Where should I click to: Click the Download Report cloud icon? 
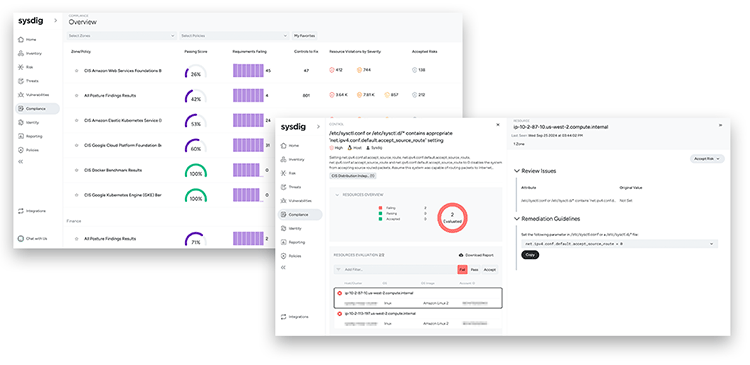(461, 255)
